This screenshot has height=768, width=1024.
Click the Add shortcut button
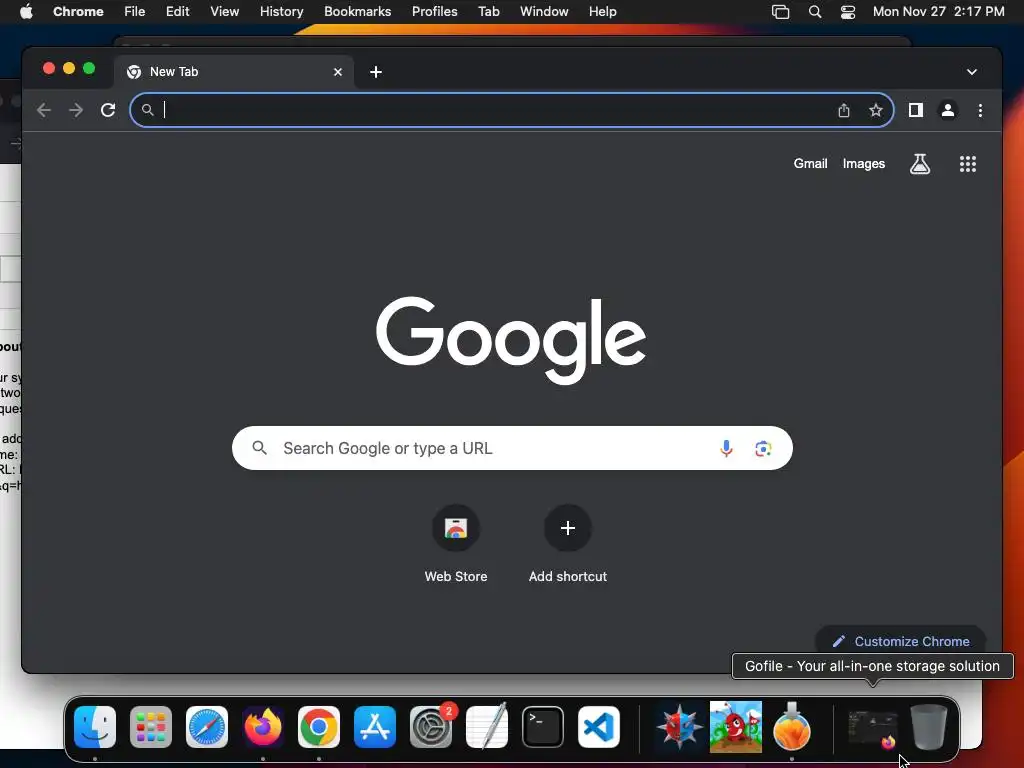[x=568, y=544]
